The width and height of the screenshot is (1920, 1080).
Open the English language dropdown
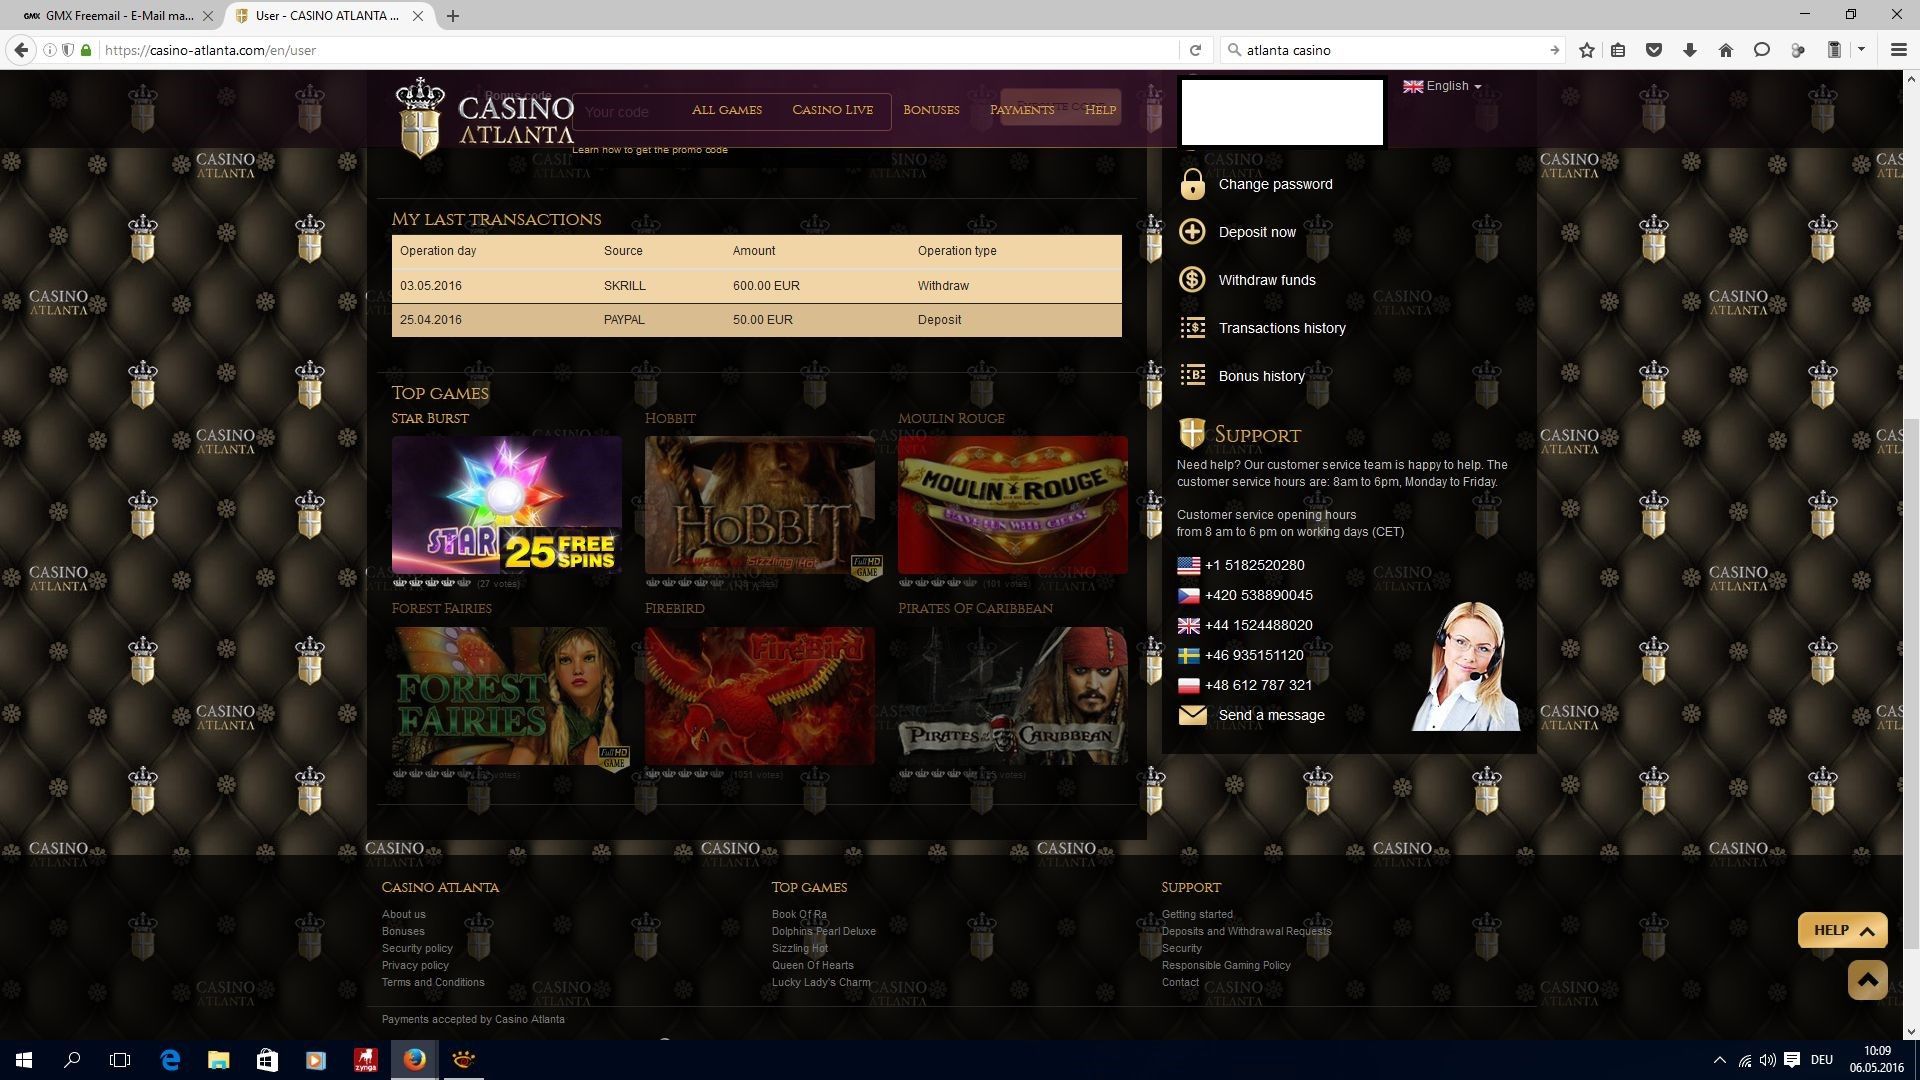coord(1442,86)
